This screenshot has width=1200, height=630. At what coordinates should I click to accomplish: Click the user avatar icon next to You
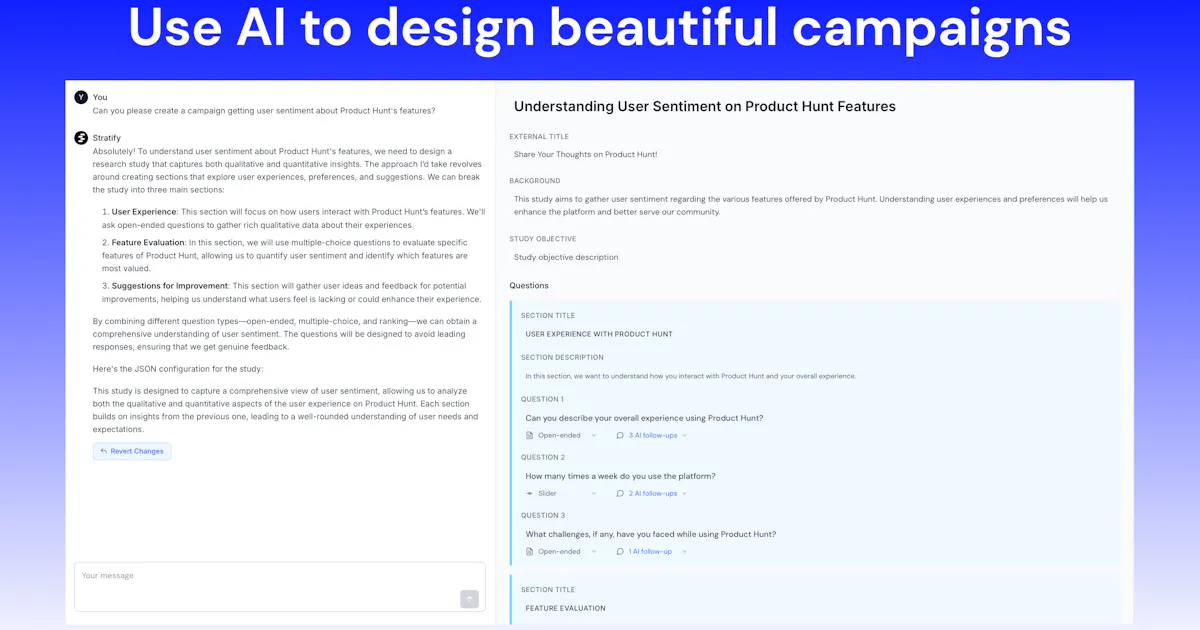point(81,97)
